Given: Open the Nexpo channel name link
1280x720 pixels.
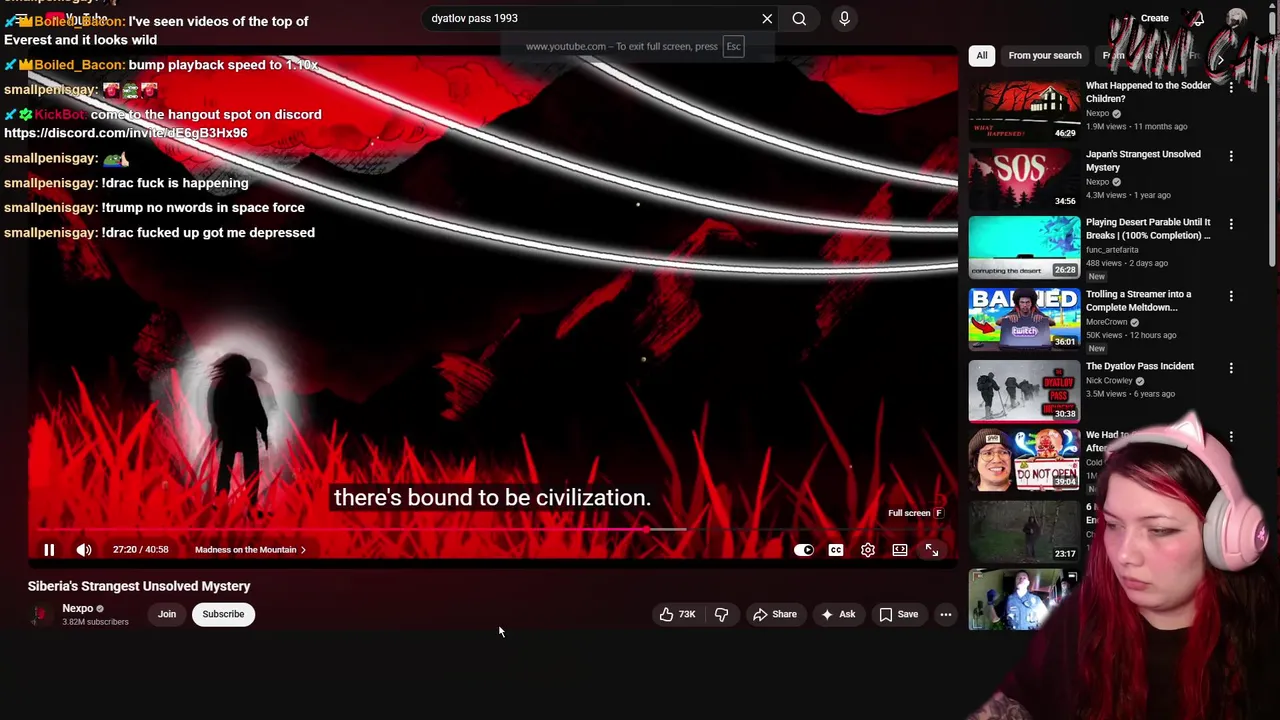Looking at the screenshot, I should [x=78, y=608].
